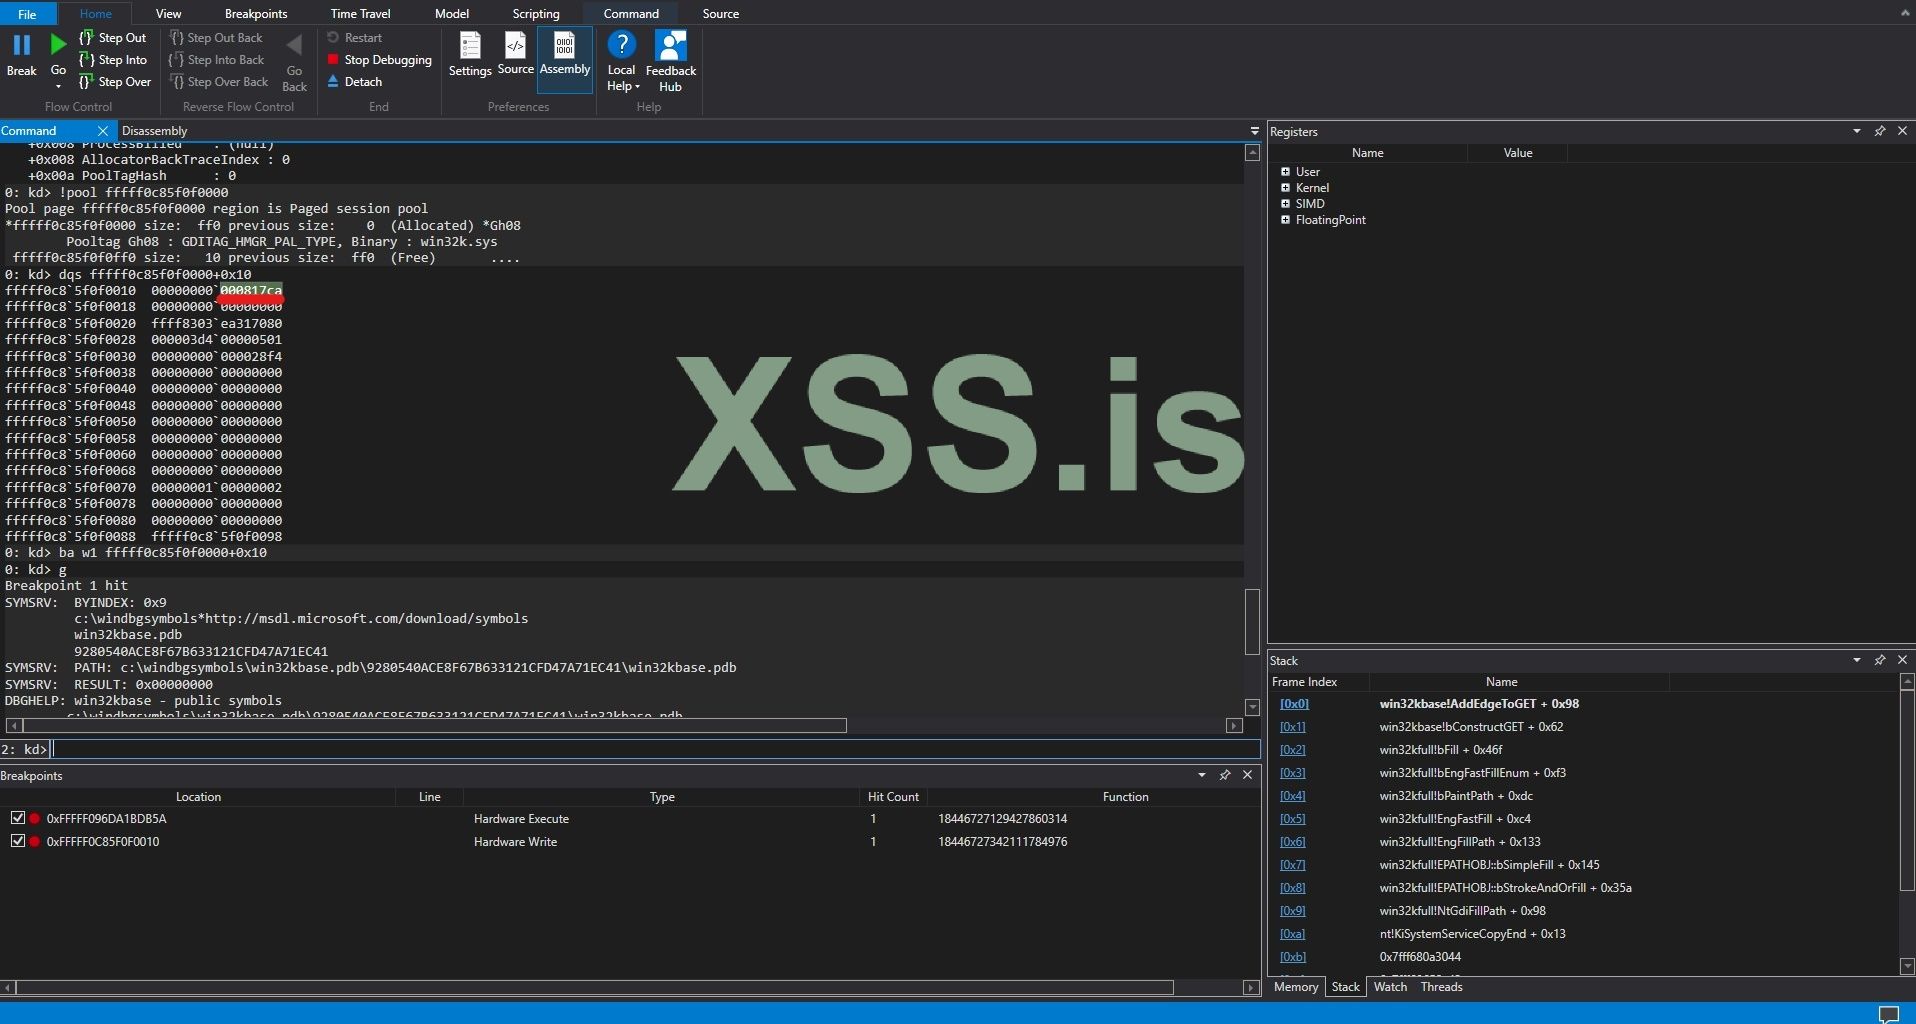1916x1024 pixels.
Task: Uncheck the Hardware Execute breakpoint checkbox
Action: coord(17,818)
